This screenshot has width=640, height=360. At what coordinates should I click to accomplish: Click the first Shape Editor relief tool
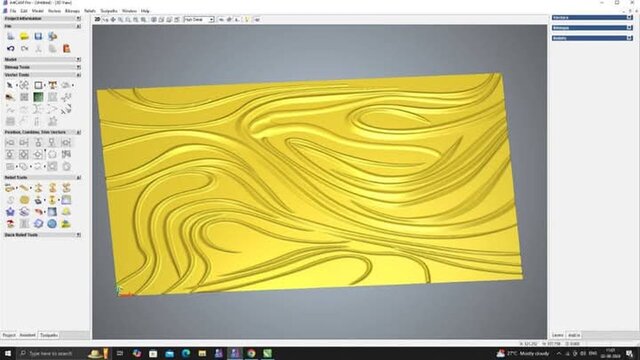click(x=10, y=188)
